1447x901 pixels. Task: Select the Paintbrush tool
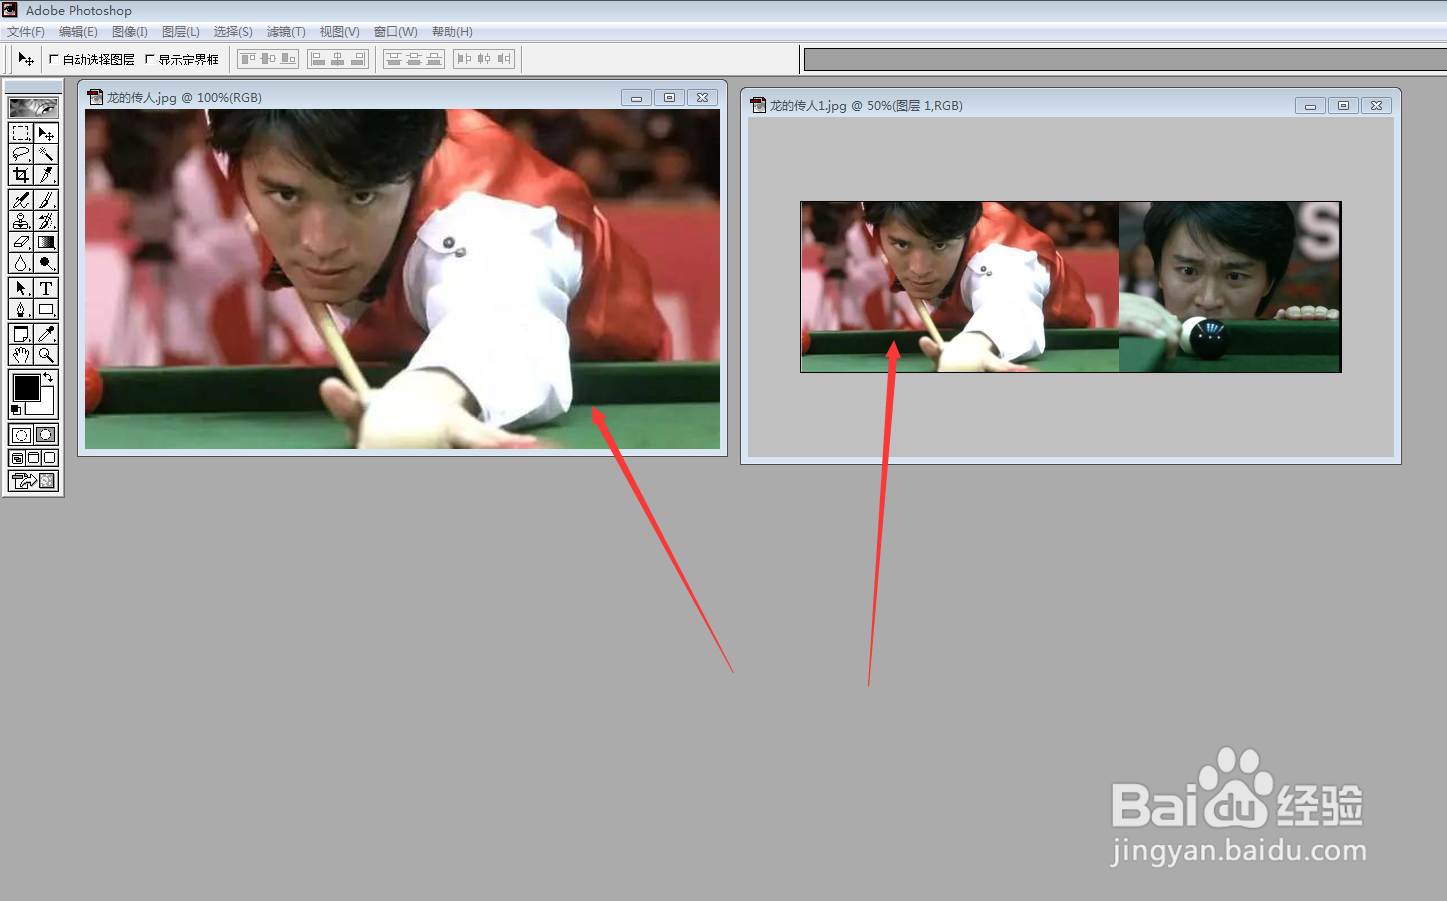(46, 200)
